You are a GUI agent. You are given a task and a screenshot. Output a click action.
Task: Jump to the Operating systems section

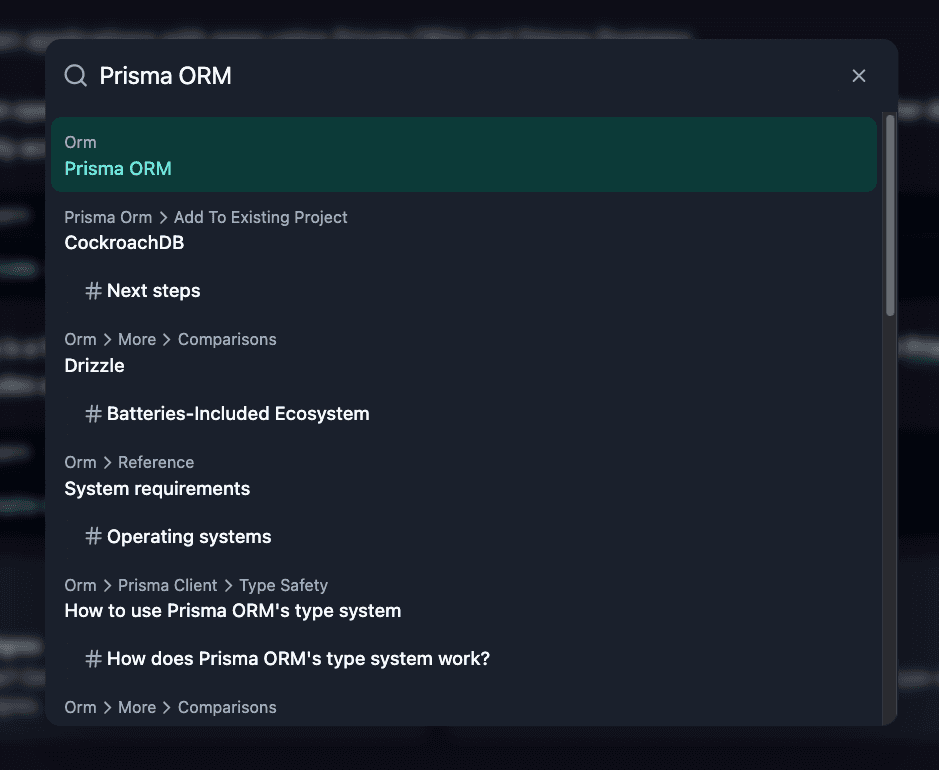[x=190, y=536]
